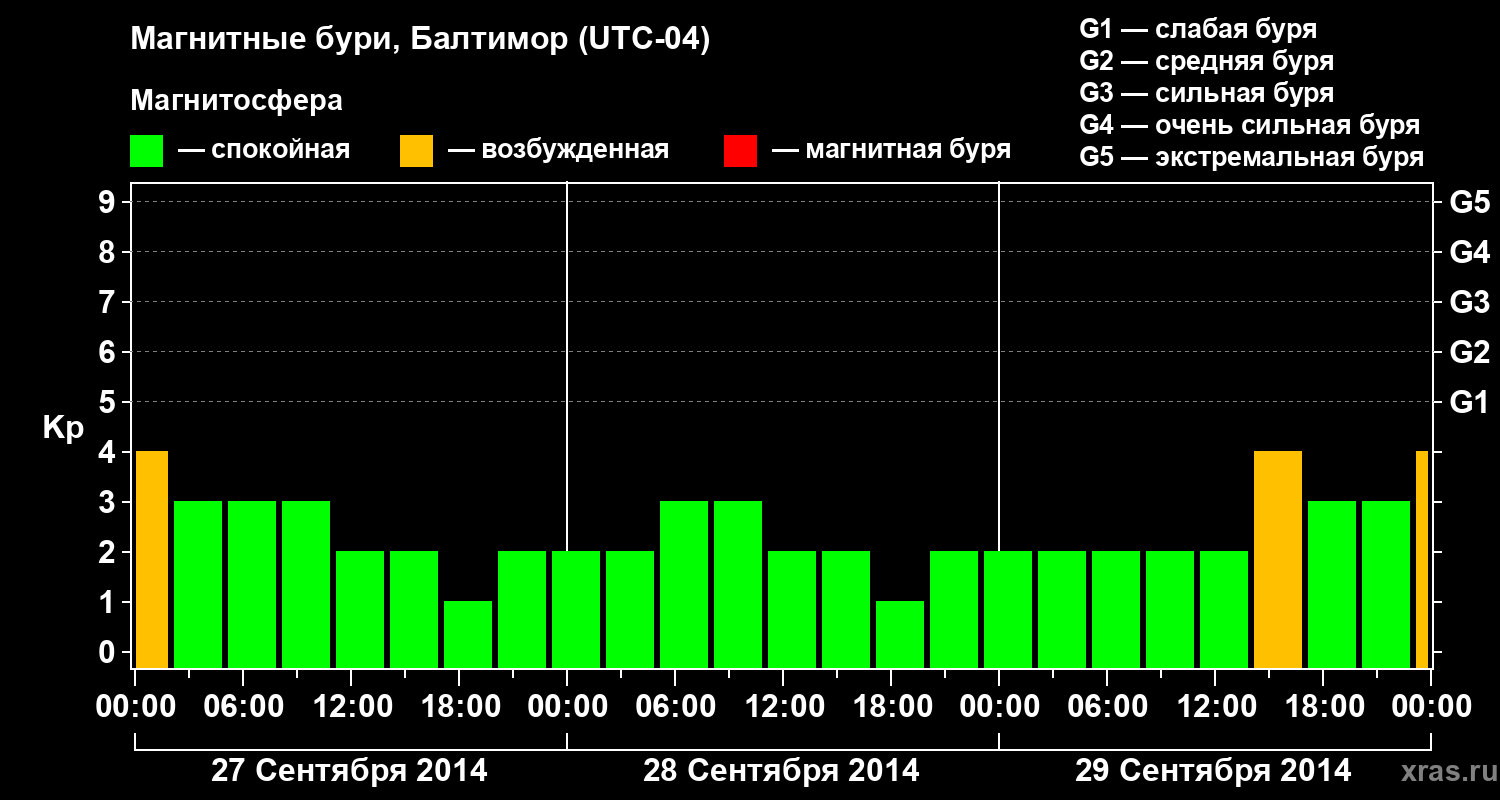
Task: Click the thin orange bar at the chart's final 00:00
Action: [1422, 560]
